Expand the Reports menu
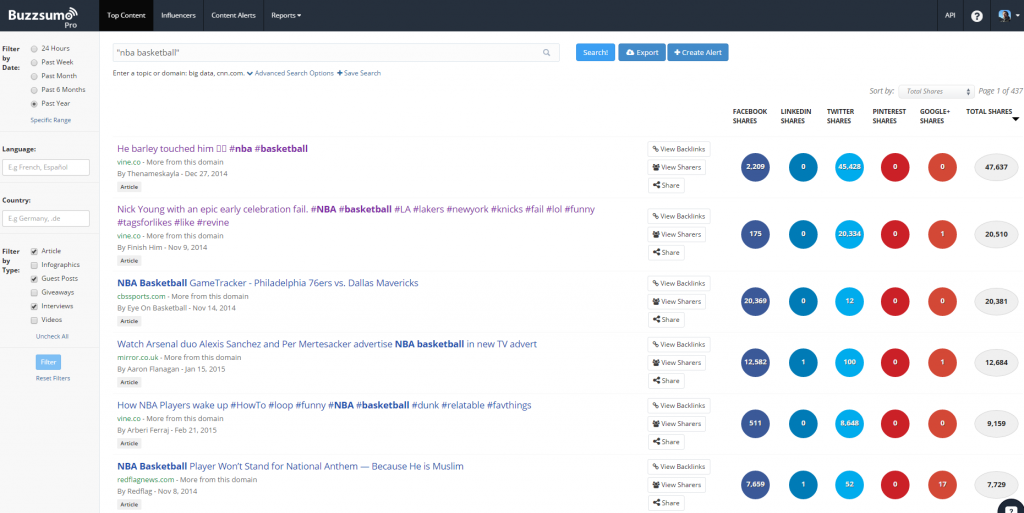 [286, 16]
